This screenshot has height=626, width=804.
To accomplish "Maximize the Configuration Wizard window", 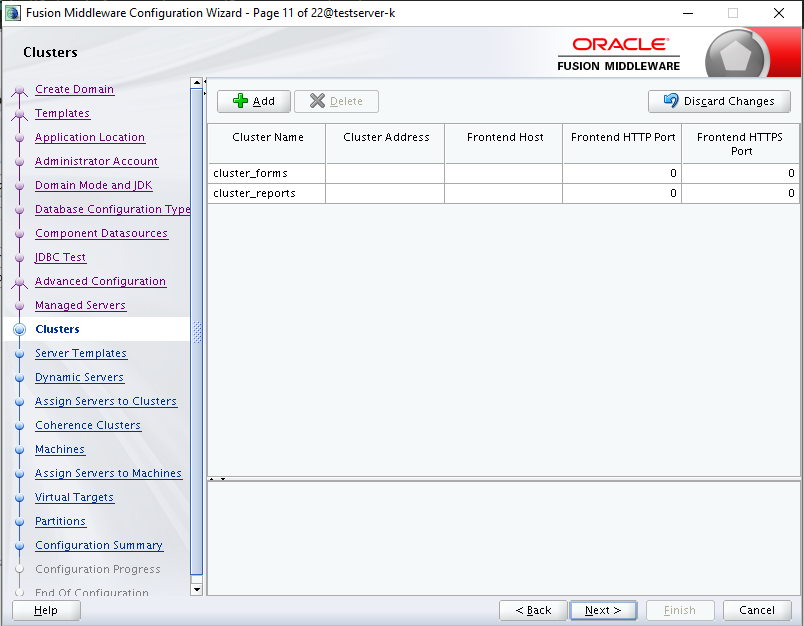I will [x=733, y=13].
